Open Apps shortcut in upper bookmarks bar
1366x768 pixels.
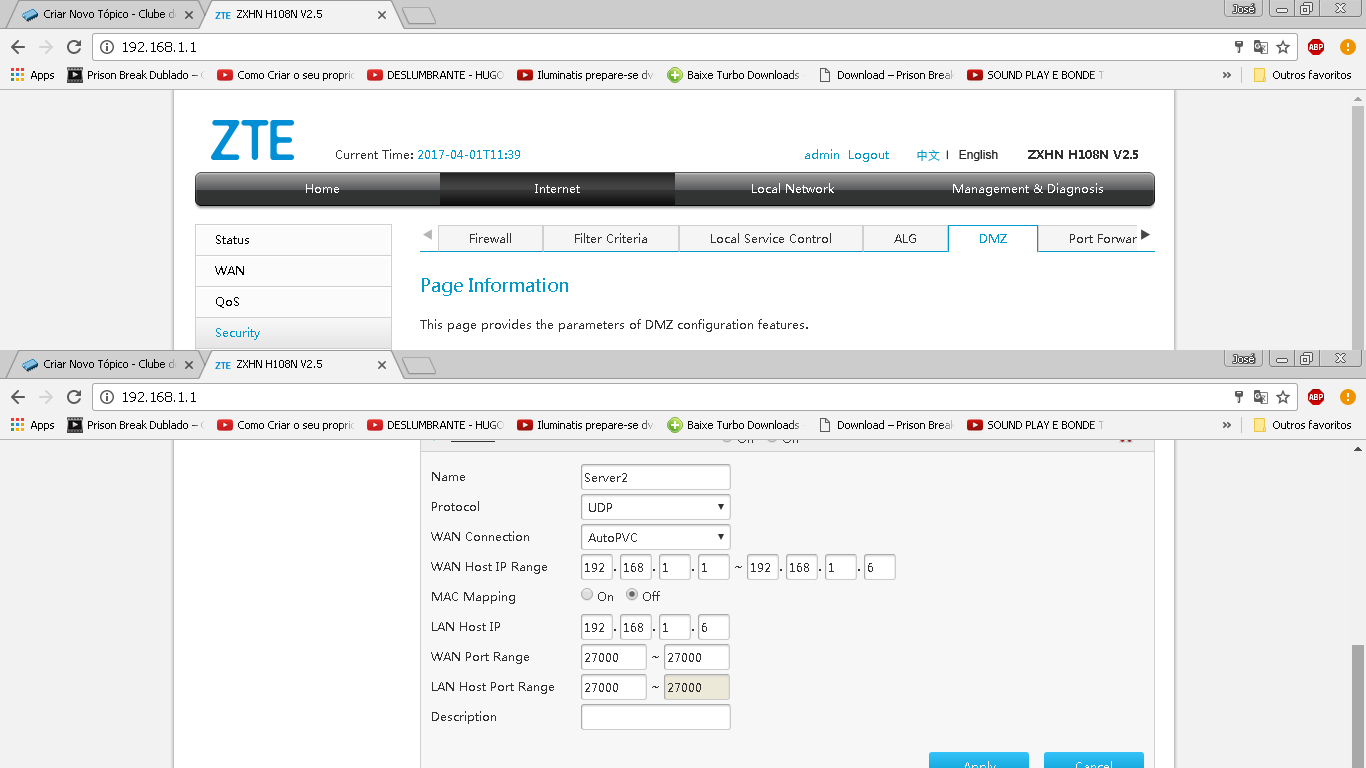pos(33,75)
